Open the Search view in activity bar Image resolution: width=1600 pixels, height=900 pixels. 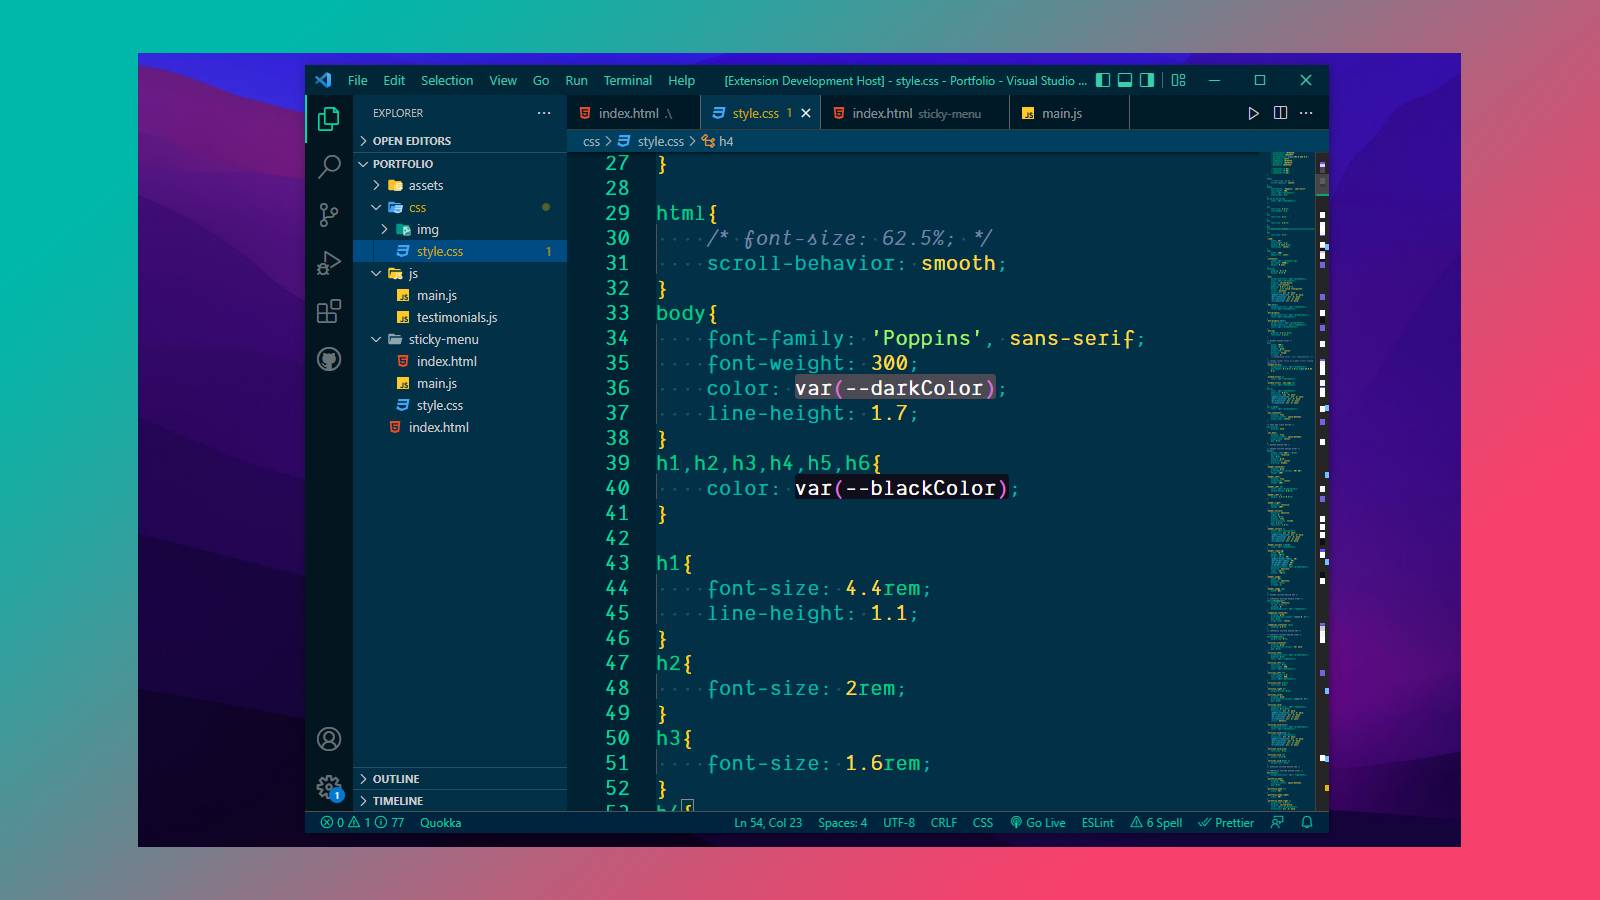[x=328, y=166]
